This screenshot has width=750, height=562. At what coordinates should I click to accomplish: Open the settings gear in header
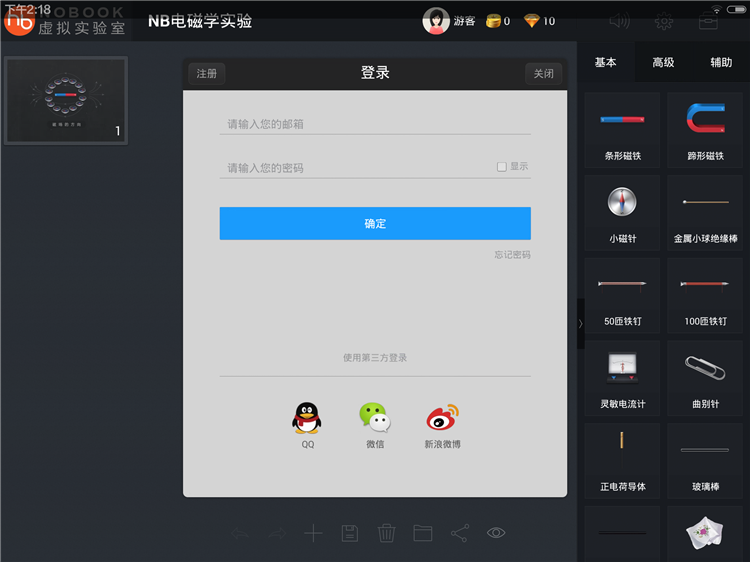(664, 21)
